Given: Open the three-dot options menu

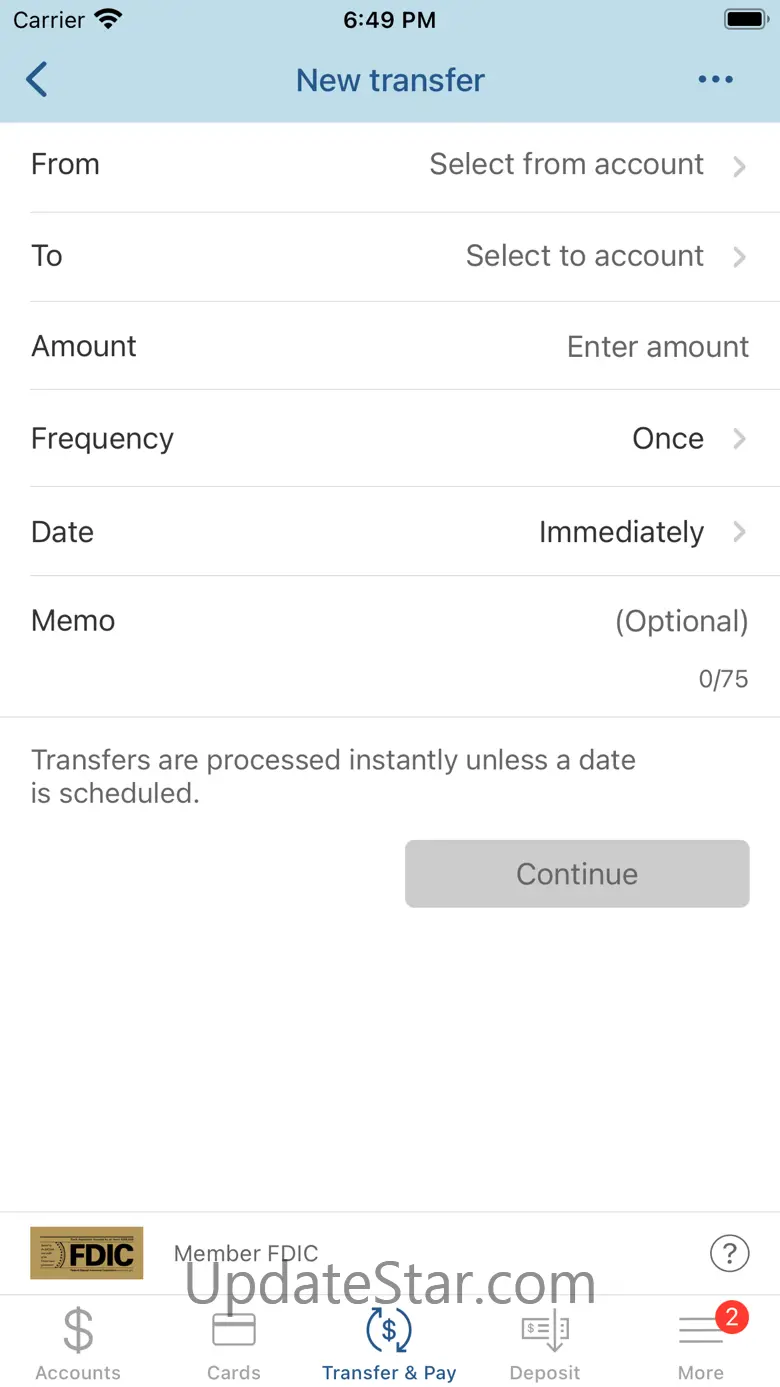Looking at the screenshot, I should pyautogui.click(x=715, y=80).
